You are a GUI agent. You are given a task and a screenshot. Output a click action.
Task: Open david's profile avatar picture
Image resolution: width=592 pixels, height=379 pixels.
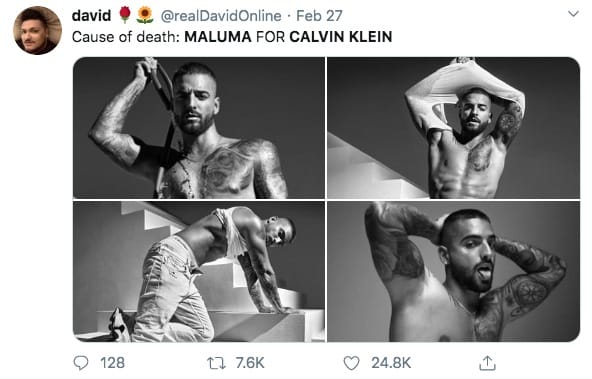point(37,30)
